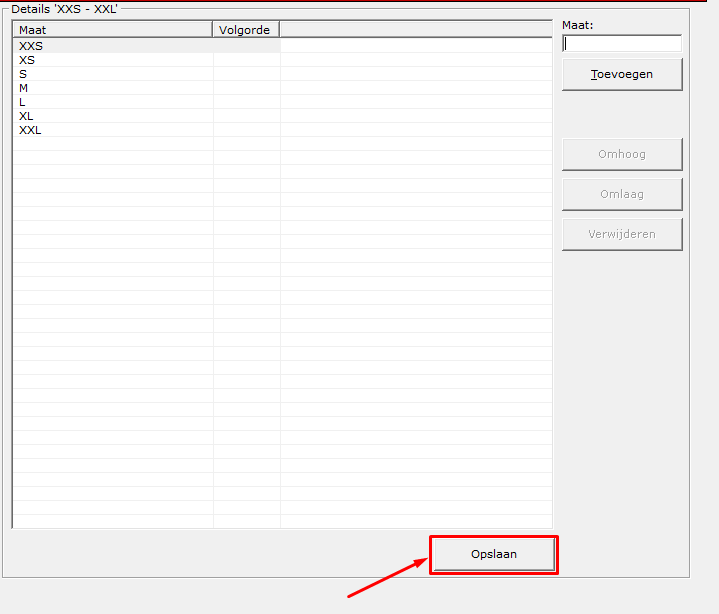Click the Volgorde cell of the M row
The image size is (719, 614).
pos(247,88)
